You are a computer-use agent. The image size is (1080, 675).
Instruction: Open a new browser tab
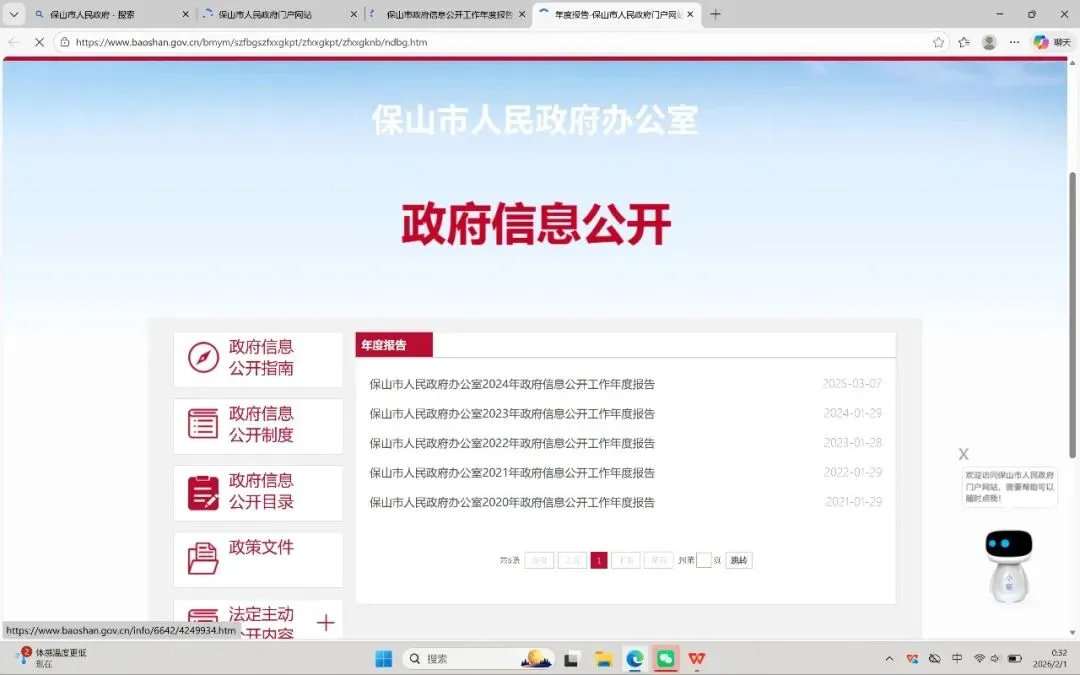[716, 14]
